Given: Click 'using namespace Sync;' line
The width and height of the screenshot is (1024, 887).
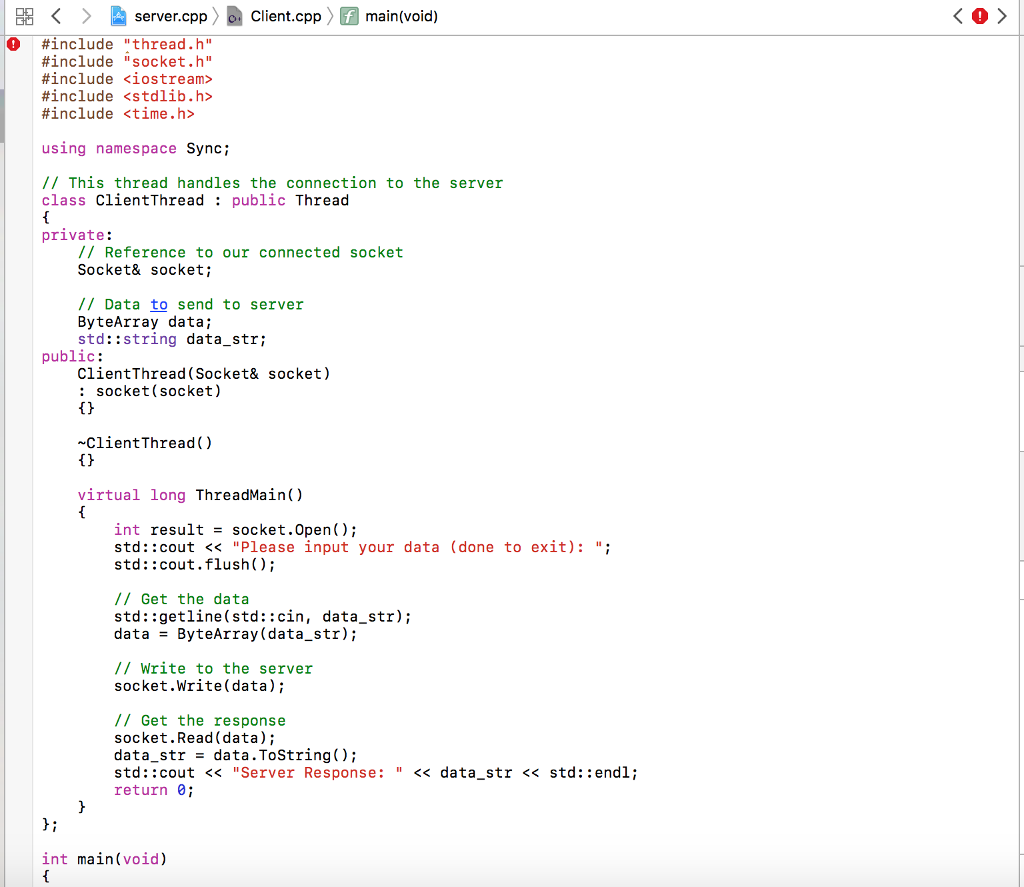Looking at the screenshot, I should pos(136,148).
